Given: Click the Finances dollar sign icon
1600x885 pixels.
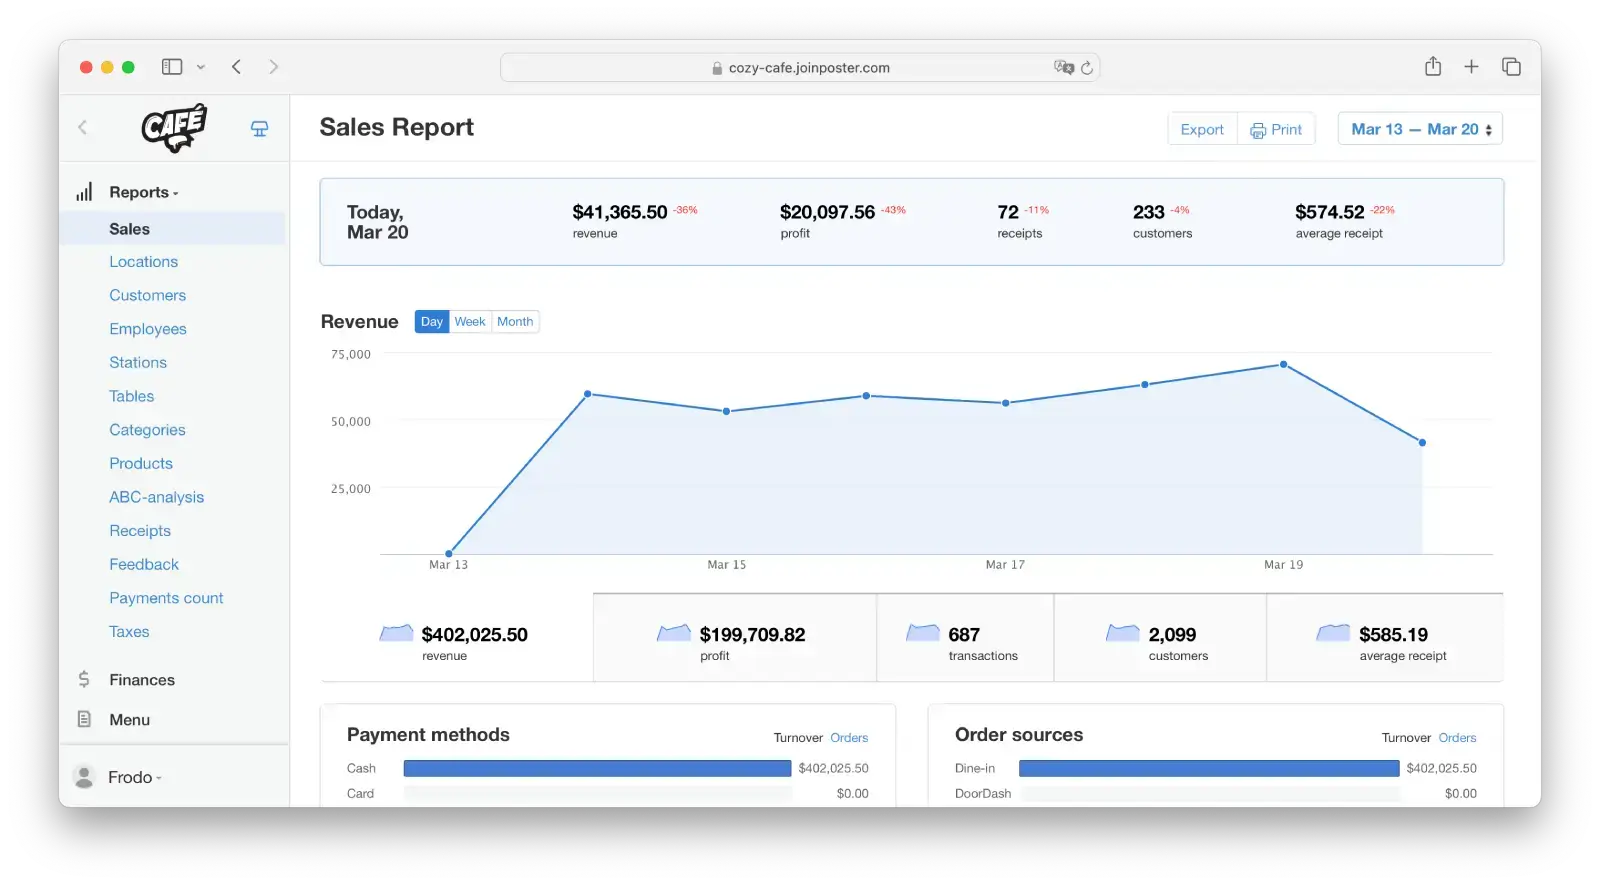Looking at the screenshot, I should (x=84, y=679).
